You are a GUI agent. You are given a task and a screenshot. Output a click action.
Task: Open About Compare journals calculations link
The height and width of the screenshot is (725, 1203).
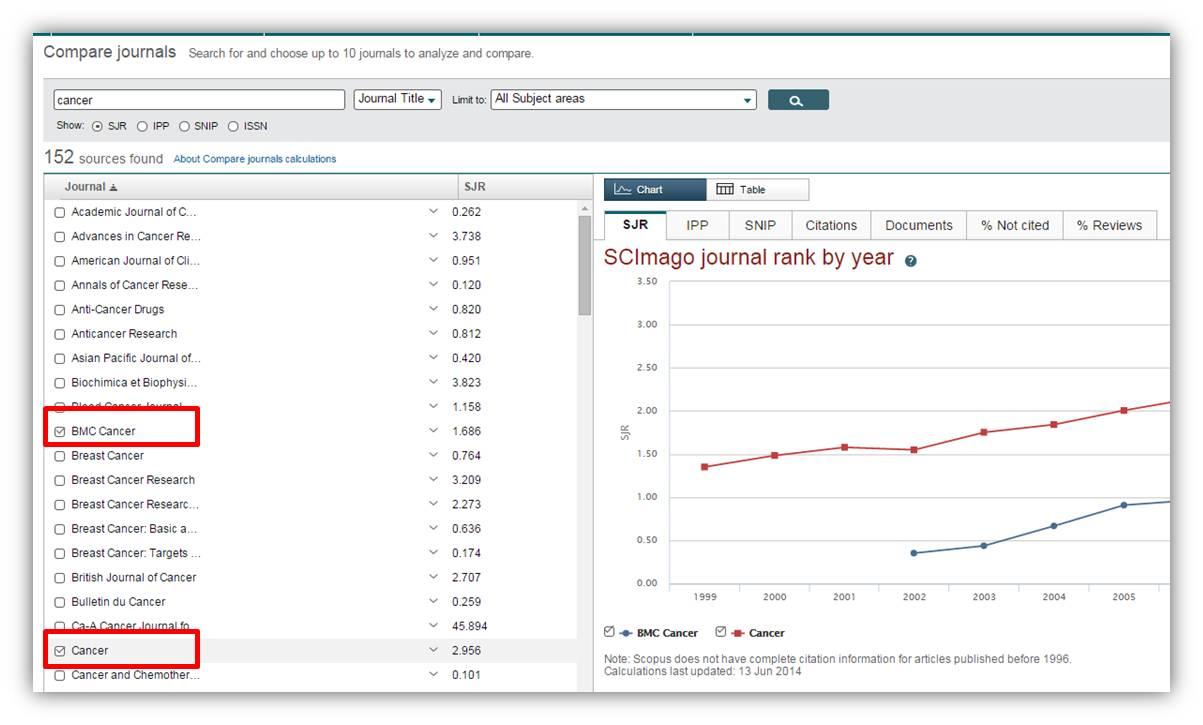pos(255,159)
